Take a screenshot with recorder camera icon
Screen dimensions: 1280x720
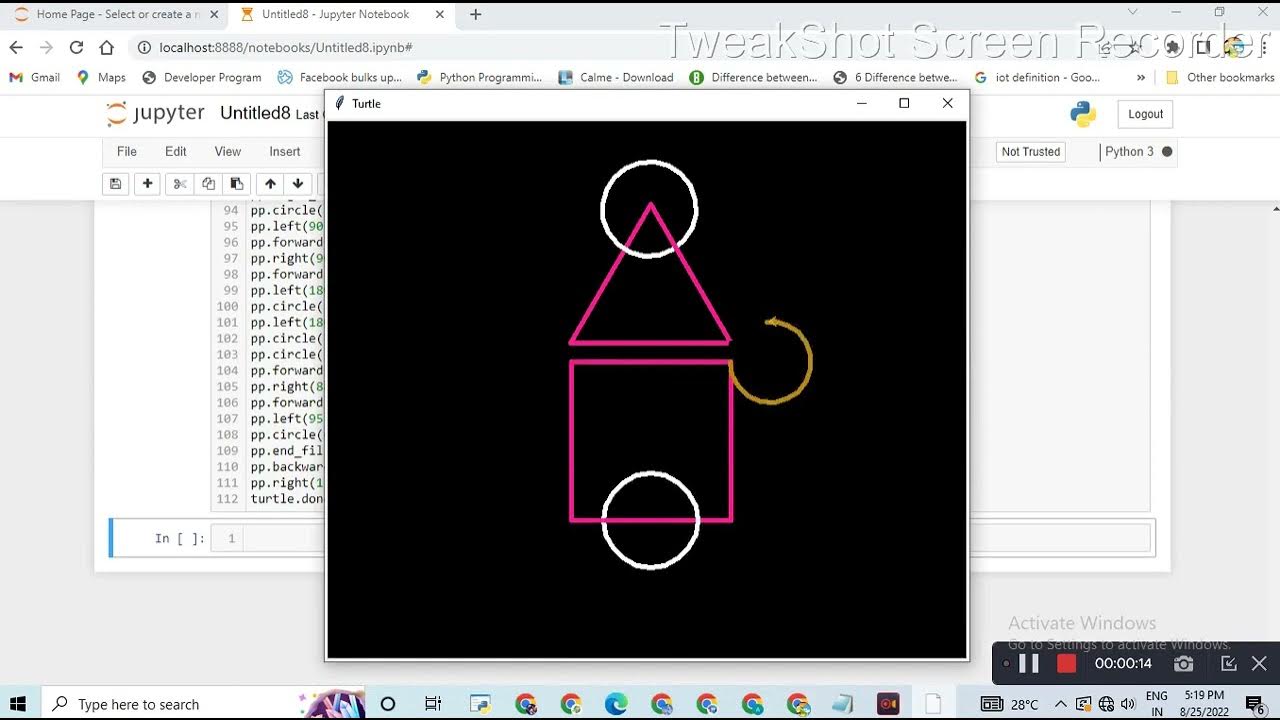pos(1184,663)
